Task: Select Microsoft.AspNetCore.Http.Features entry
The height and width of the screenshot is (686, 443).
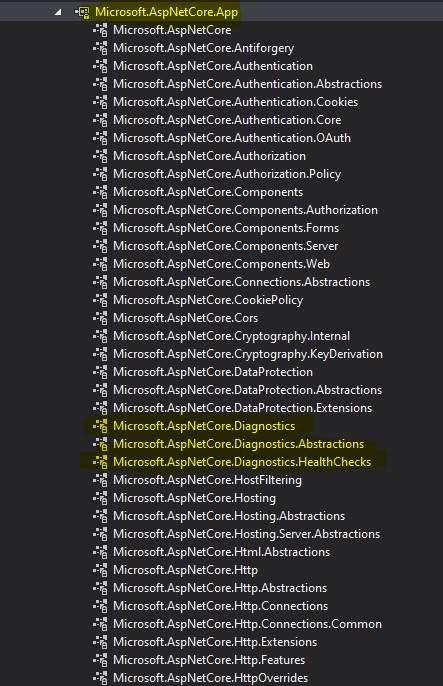Action: click(x=209, y=660)
